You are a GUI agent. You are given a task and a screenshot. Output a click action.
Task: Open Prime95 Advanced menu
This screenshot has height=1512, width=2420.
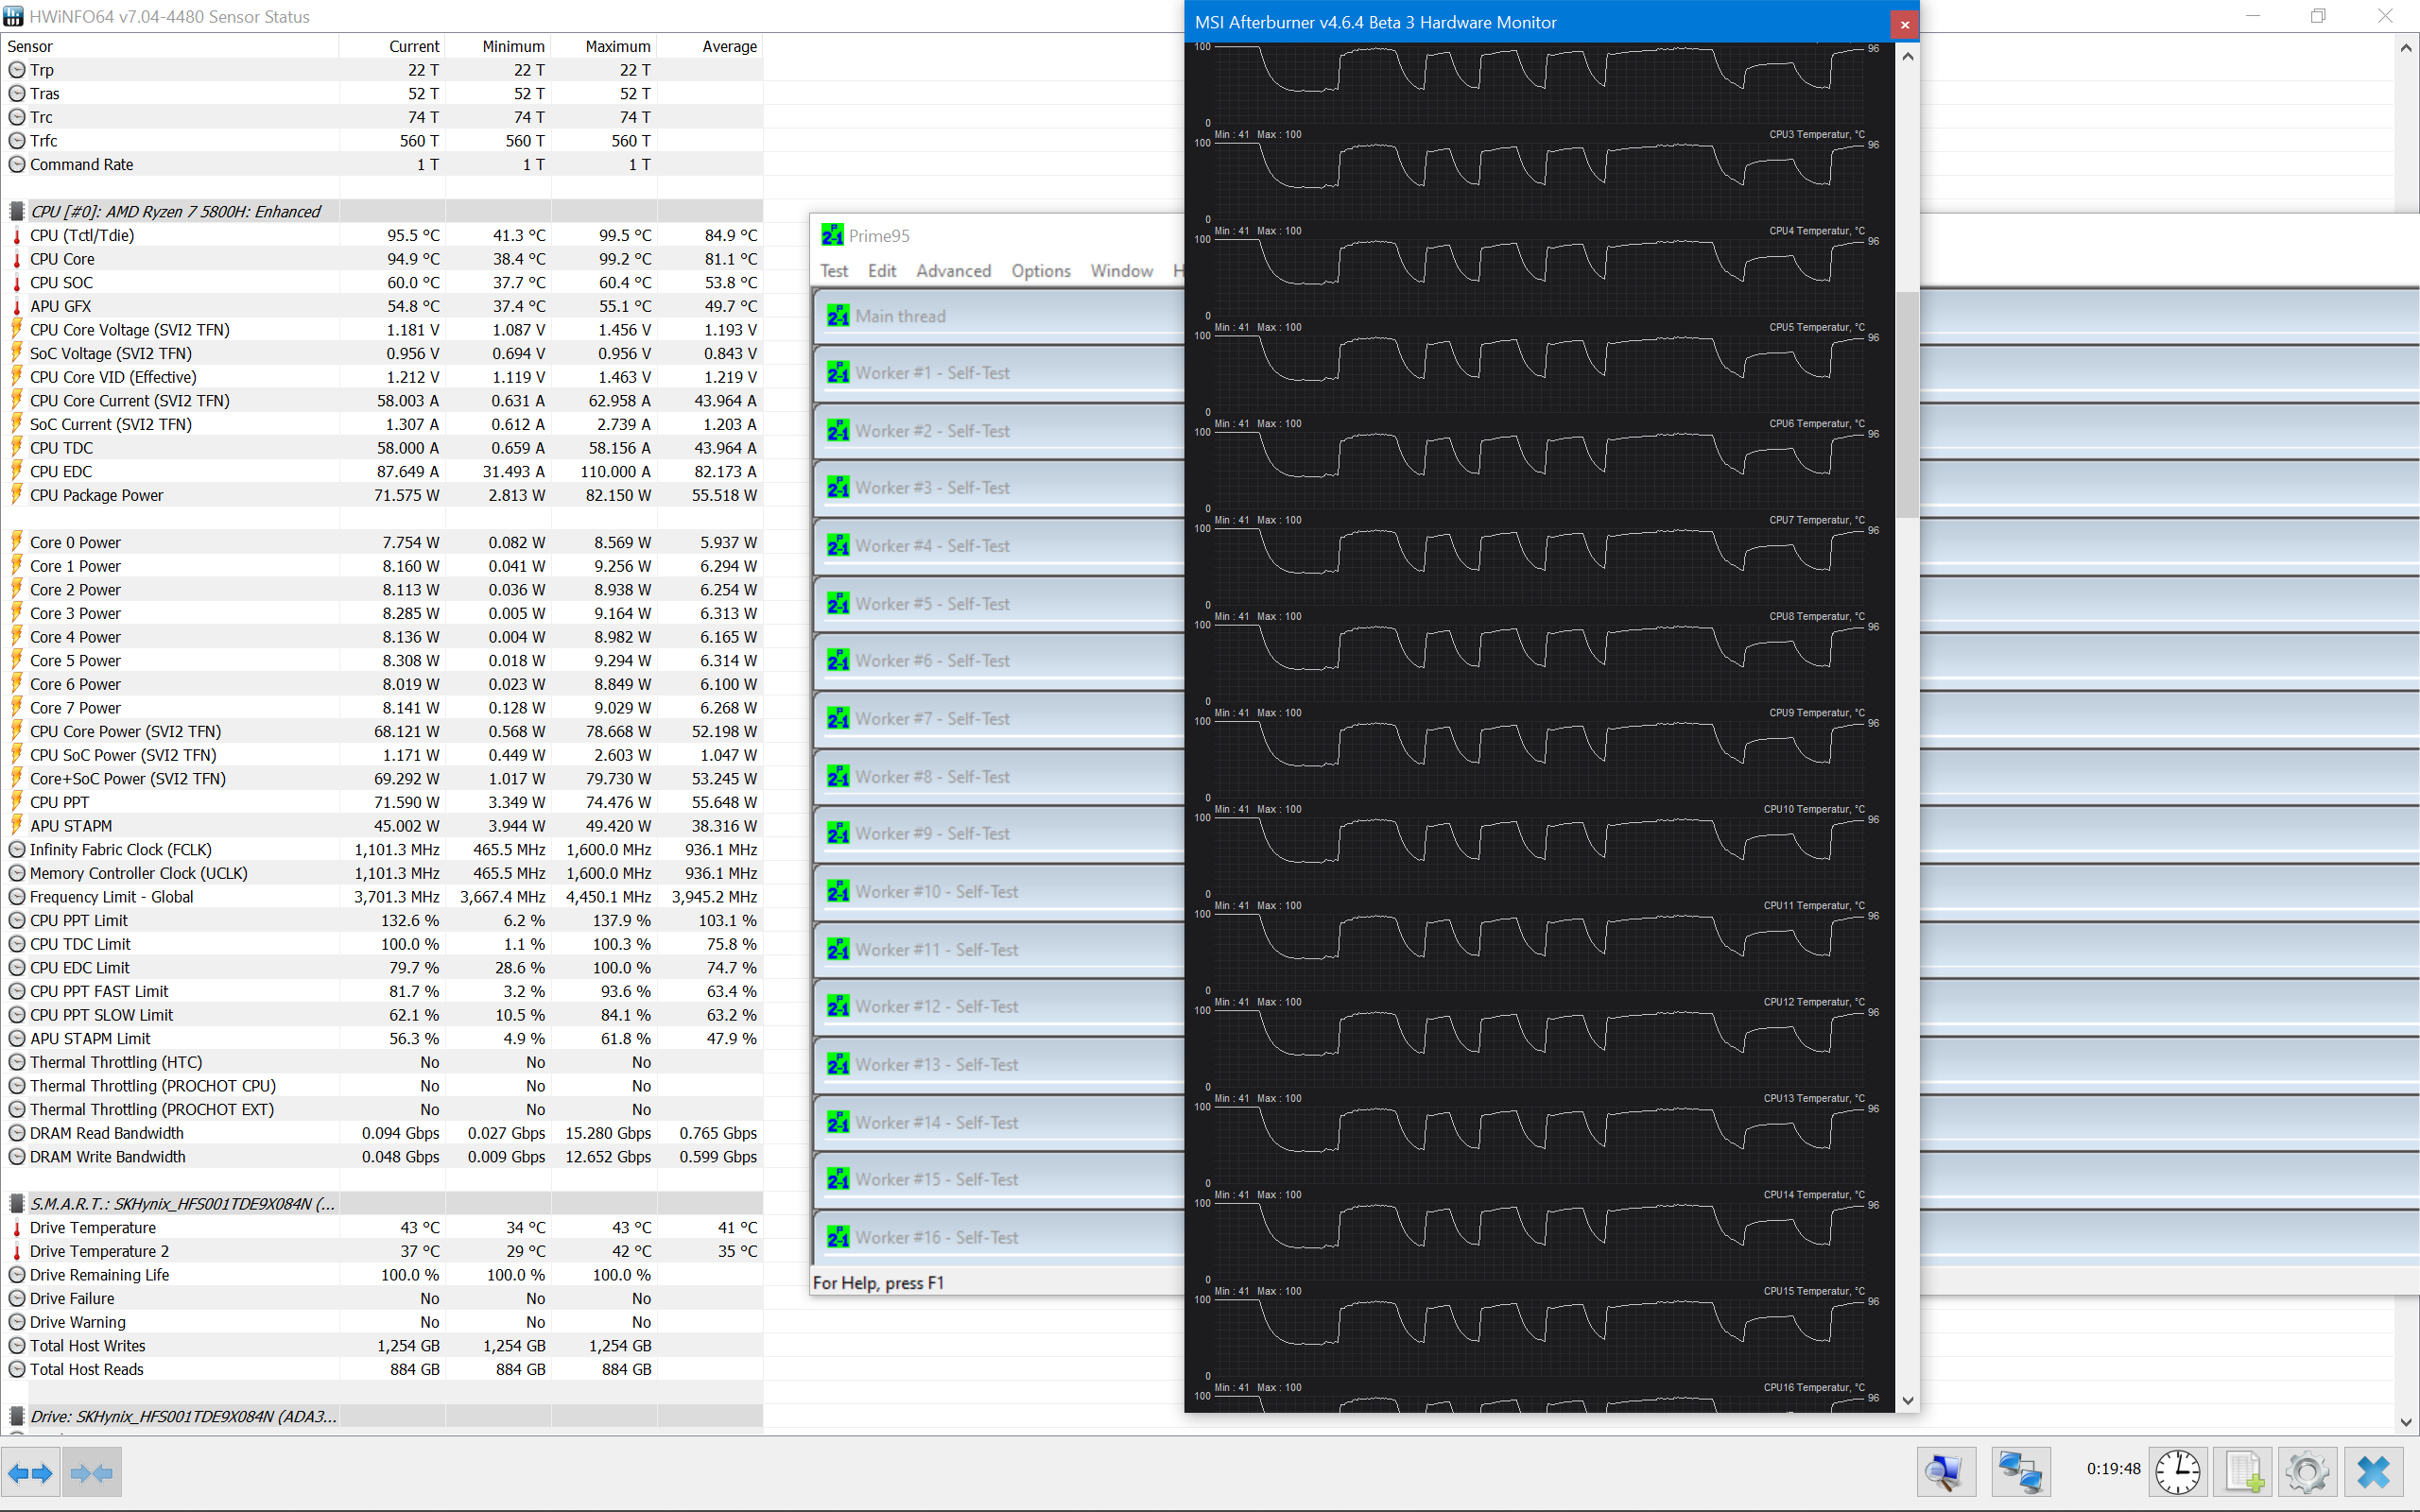tap(953, 271)
